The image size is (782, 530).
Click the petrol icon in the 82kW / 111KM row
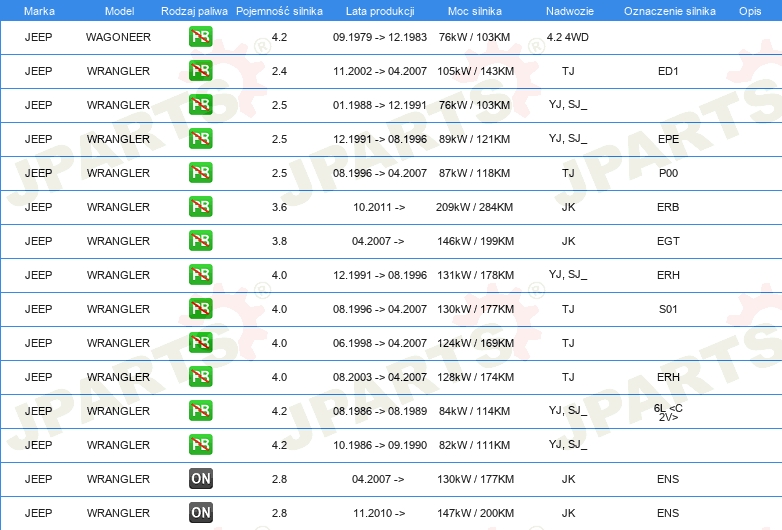coord(200,445)
